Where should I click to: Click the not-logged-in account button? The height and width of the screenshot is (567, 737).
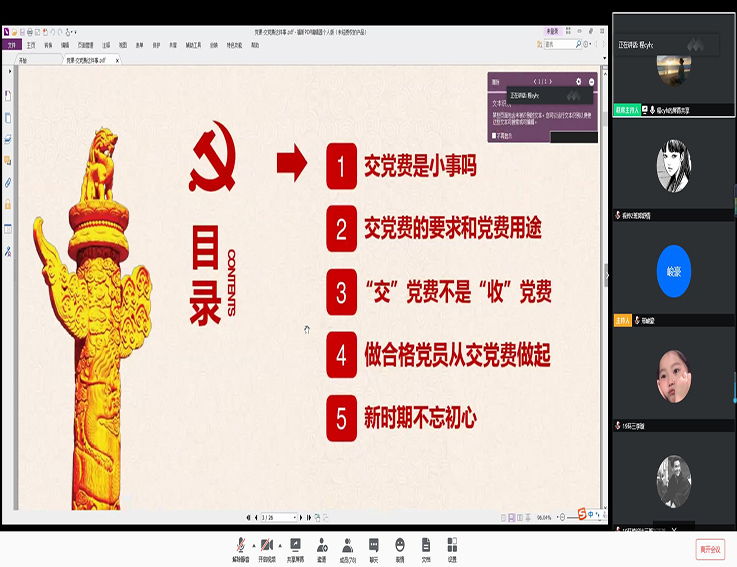(x=552, y=32)
